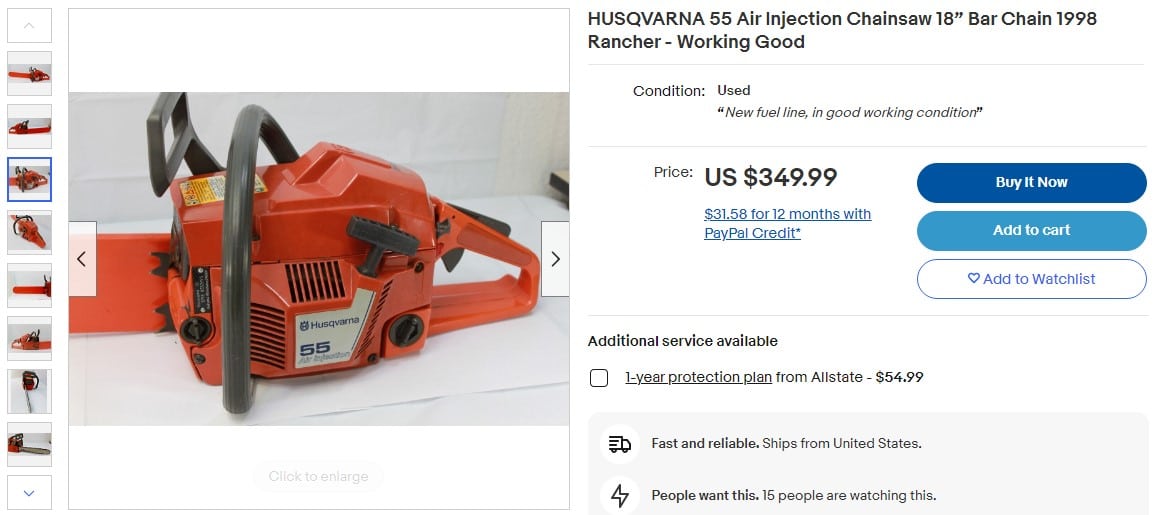
Task: Click the lightning bolt icon
Action: tap(619, 495)
